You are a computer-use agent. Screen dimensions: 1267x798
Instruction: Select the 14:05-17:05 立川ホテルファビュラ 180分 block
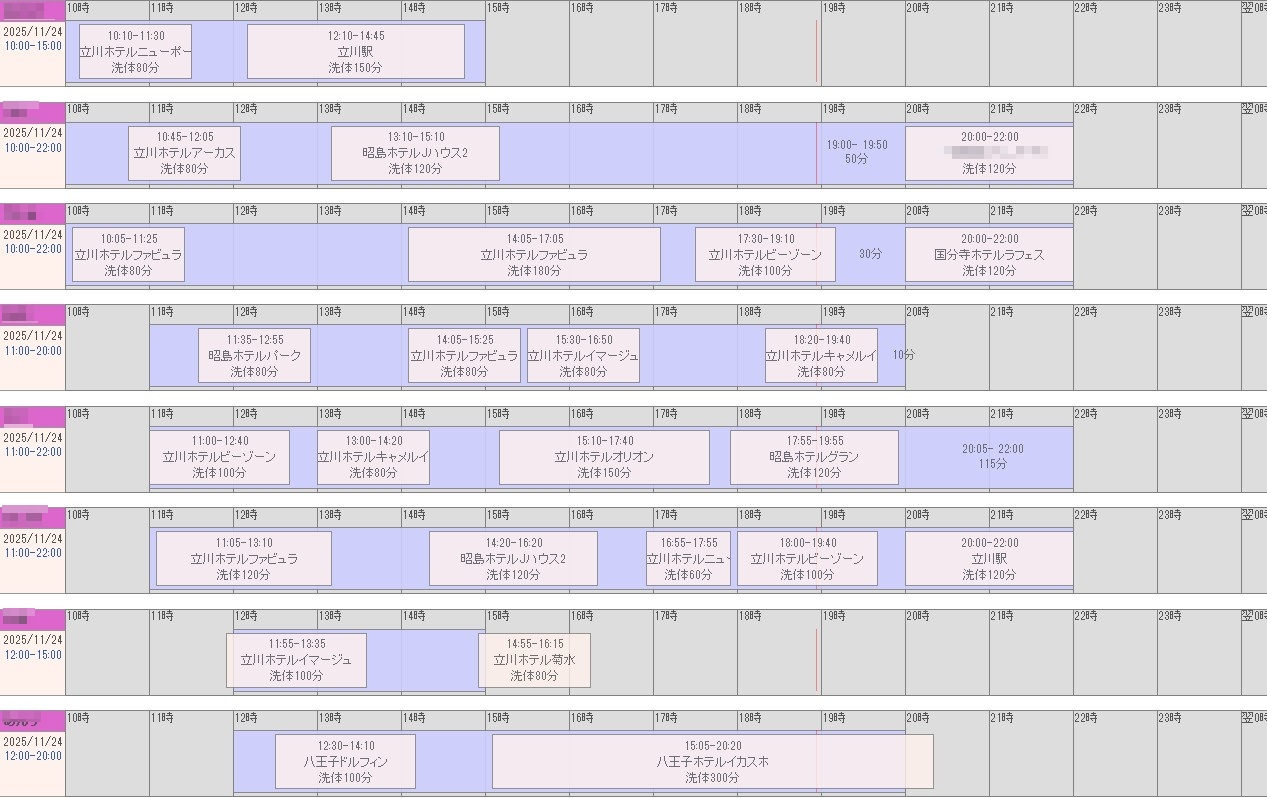(534, 255)
